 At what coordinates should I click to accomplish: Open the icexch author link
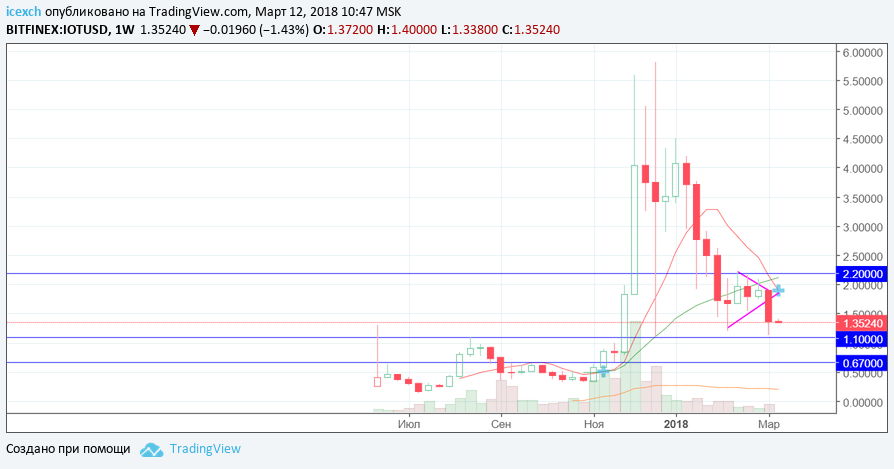(x=23, y=11)
